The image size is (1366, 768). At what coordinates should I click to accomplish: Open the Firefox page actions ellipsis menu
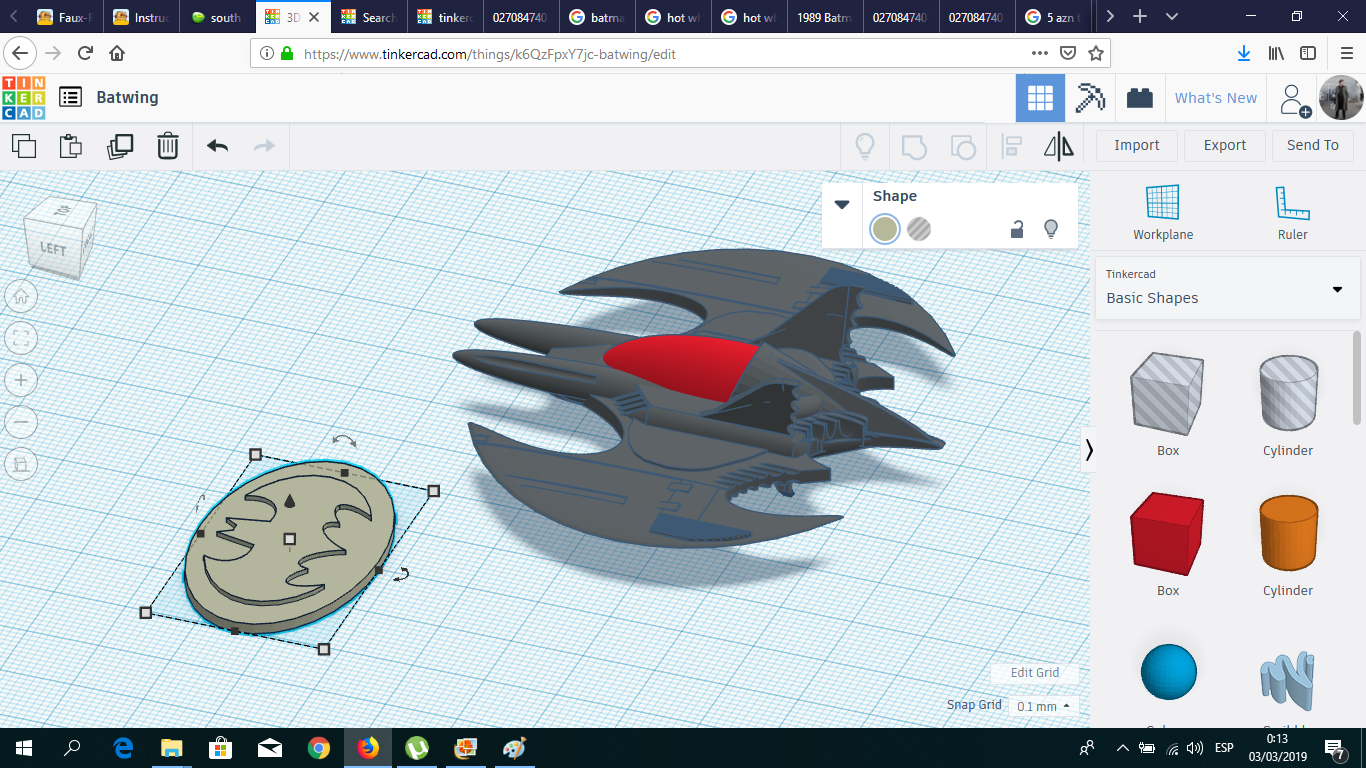click(1039, 53)
